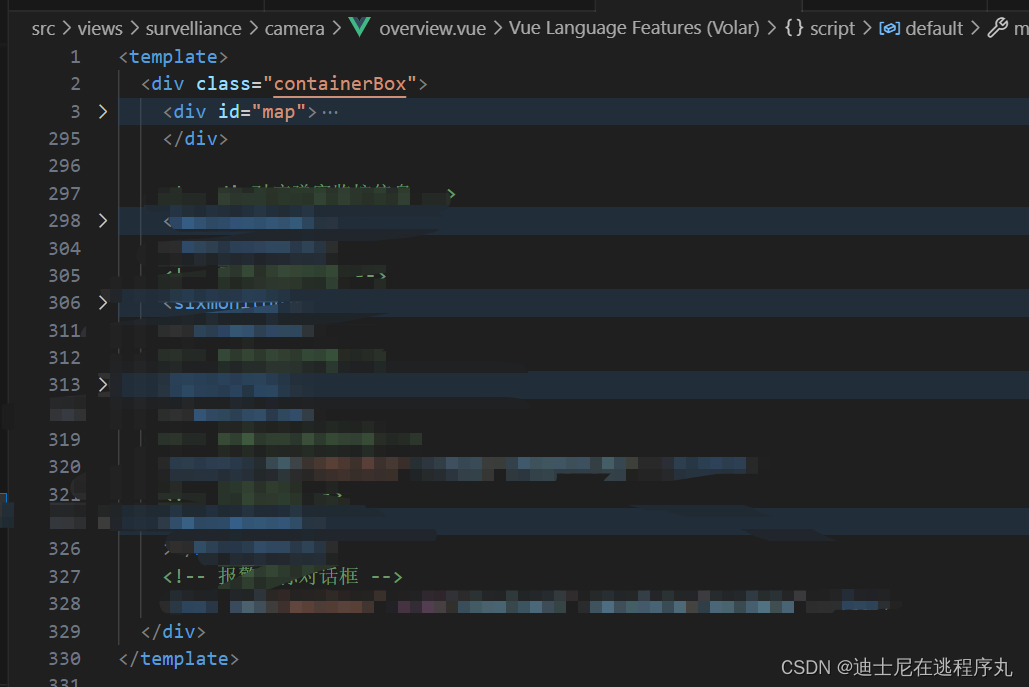The width and height of the screenshot is (1029, 687).
Task: Click the containerBox class value
Action: point(340,84)
